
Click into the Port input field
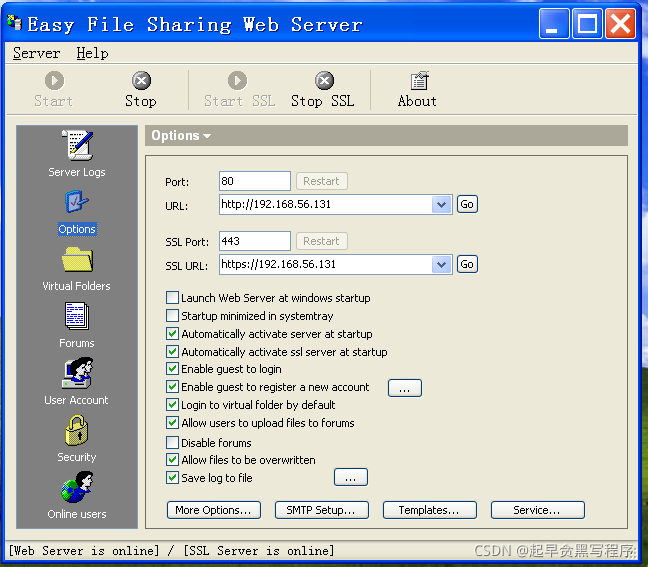pyautogui.click(x=255, y=181)
